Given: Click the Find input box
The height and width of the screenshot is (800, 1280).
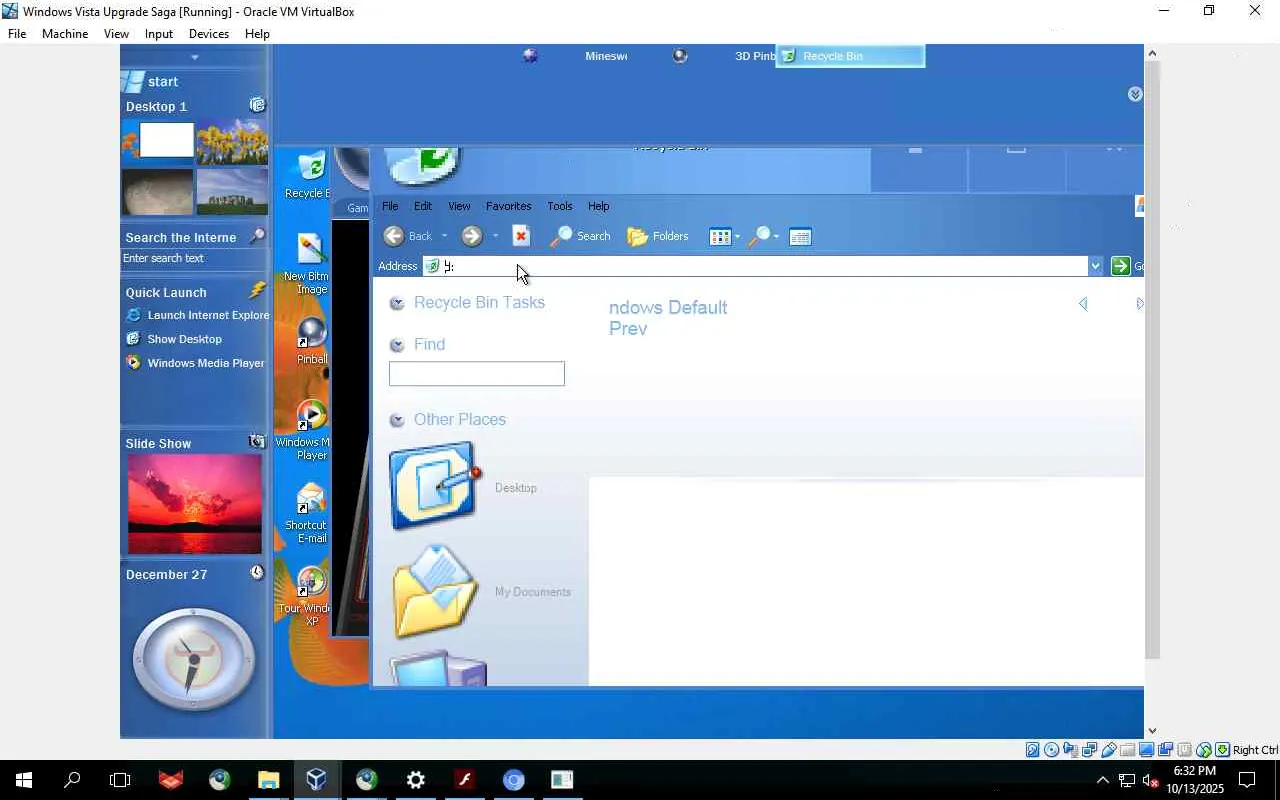Looking at the screenshot, I should point(477,374).
